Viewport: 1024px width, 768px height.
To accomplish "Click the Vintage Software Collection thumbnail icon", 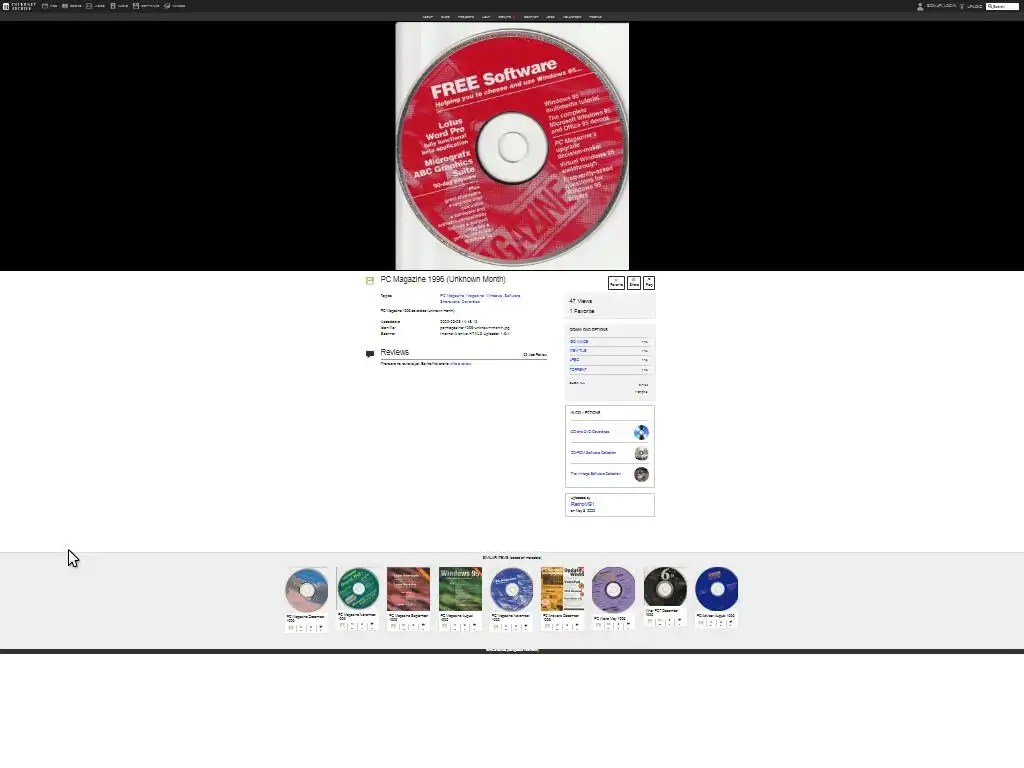I will pyautogui.click(x=641, y=474).
